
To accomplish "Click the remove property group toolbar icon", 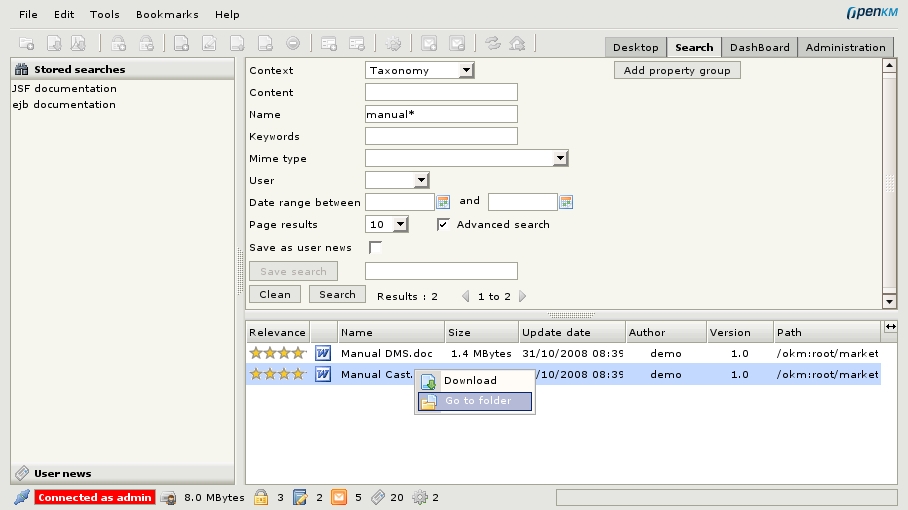I will tap(357, 43).
